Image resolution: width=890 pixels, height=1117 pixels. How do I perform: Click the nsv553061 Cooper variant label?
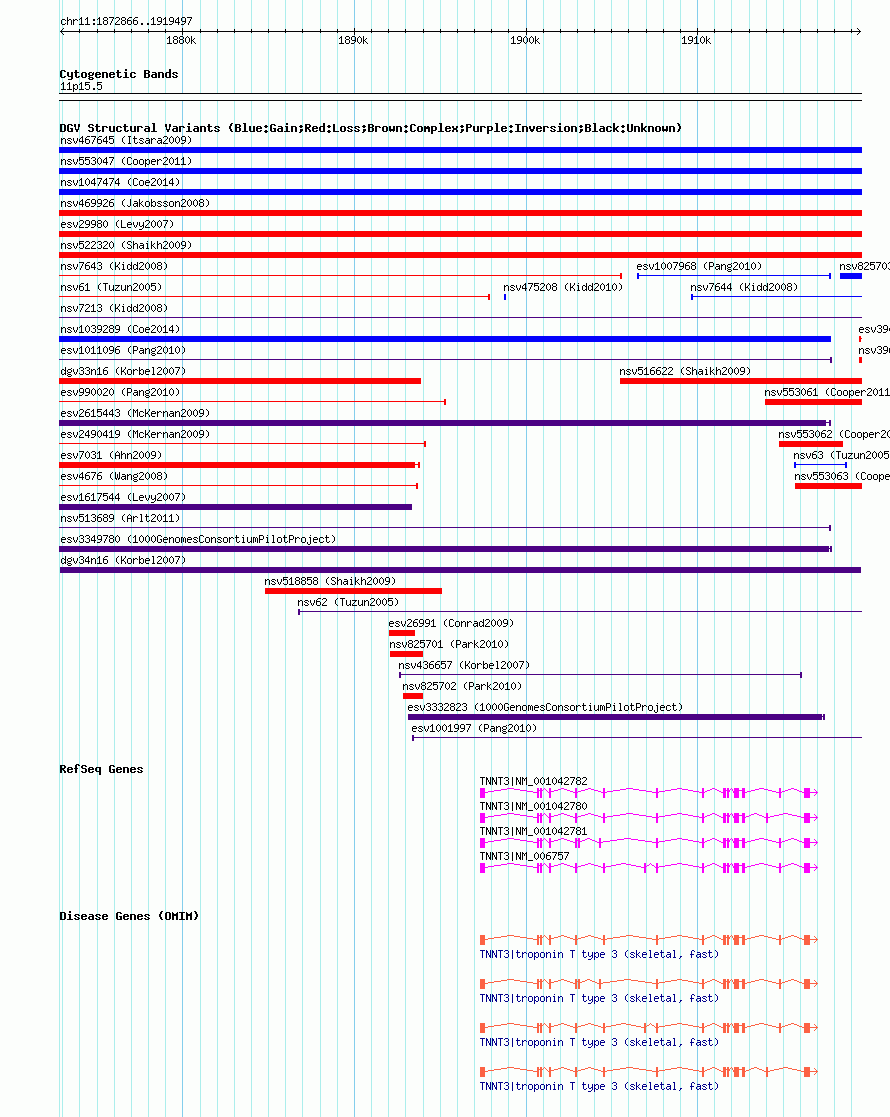point(827,393)
